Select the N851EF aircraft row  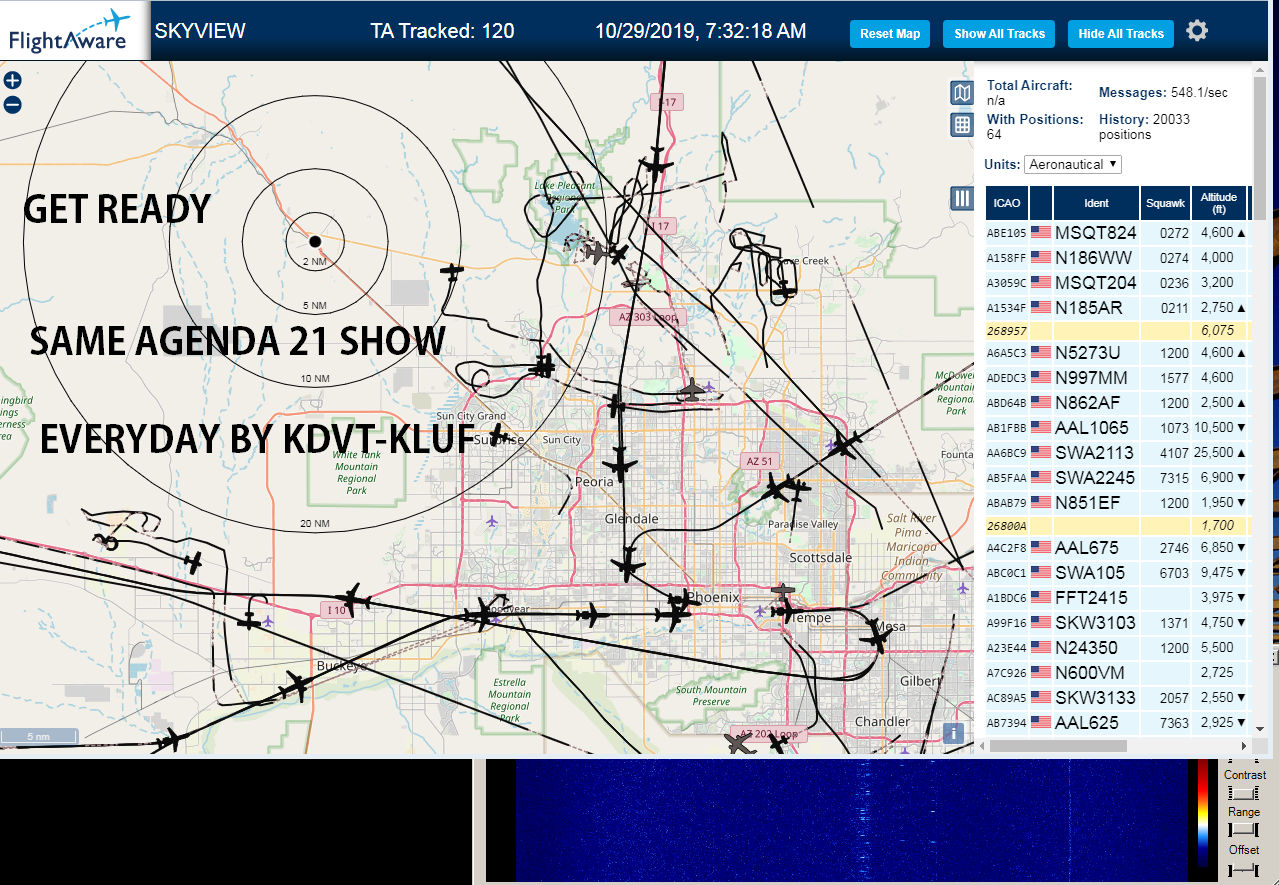(x=1117, y=502)
